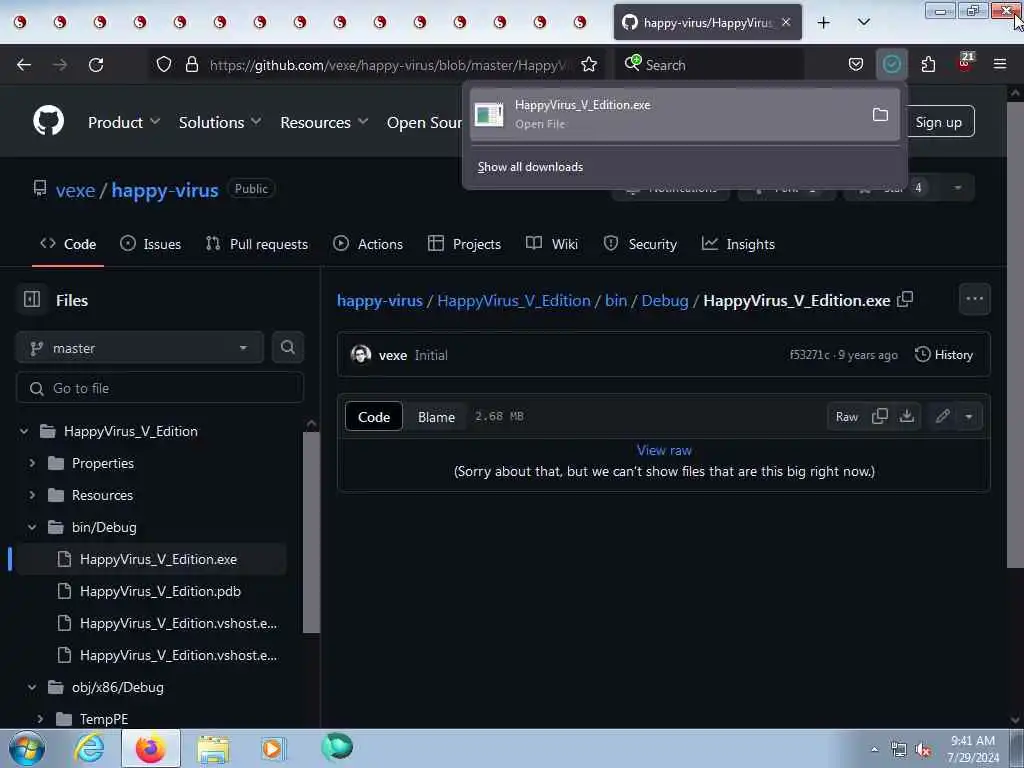Open the Security tab

[x=640, y=244]
